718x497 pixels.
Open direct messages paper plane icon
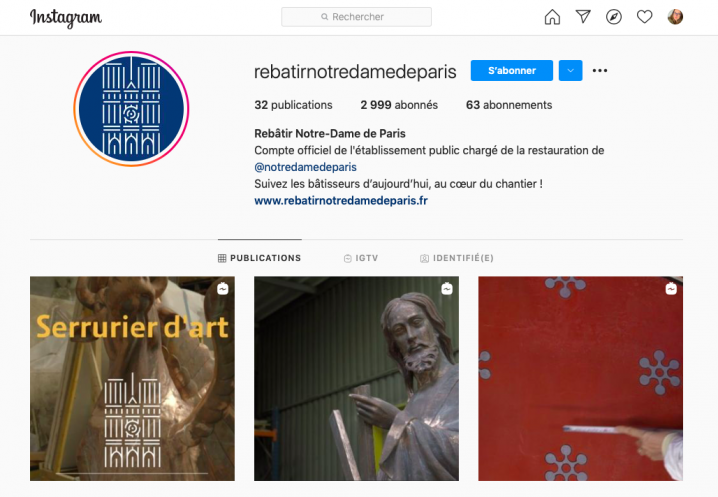[583, 17]
